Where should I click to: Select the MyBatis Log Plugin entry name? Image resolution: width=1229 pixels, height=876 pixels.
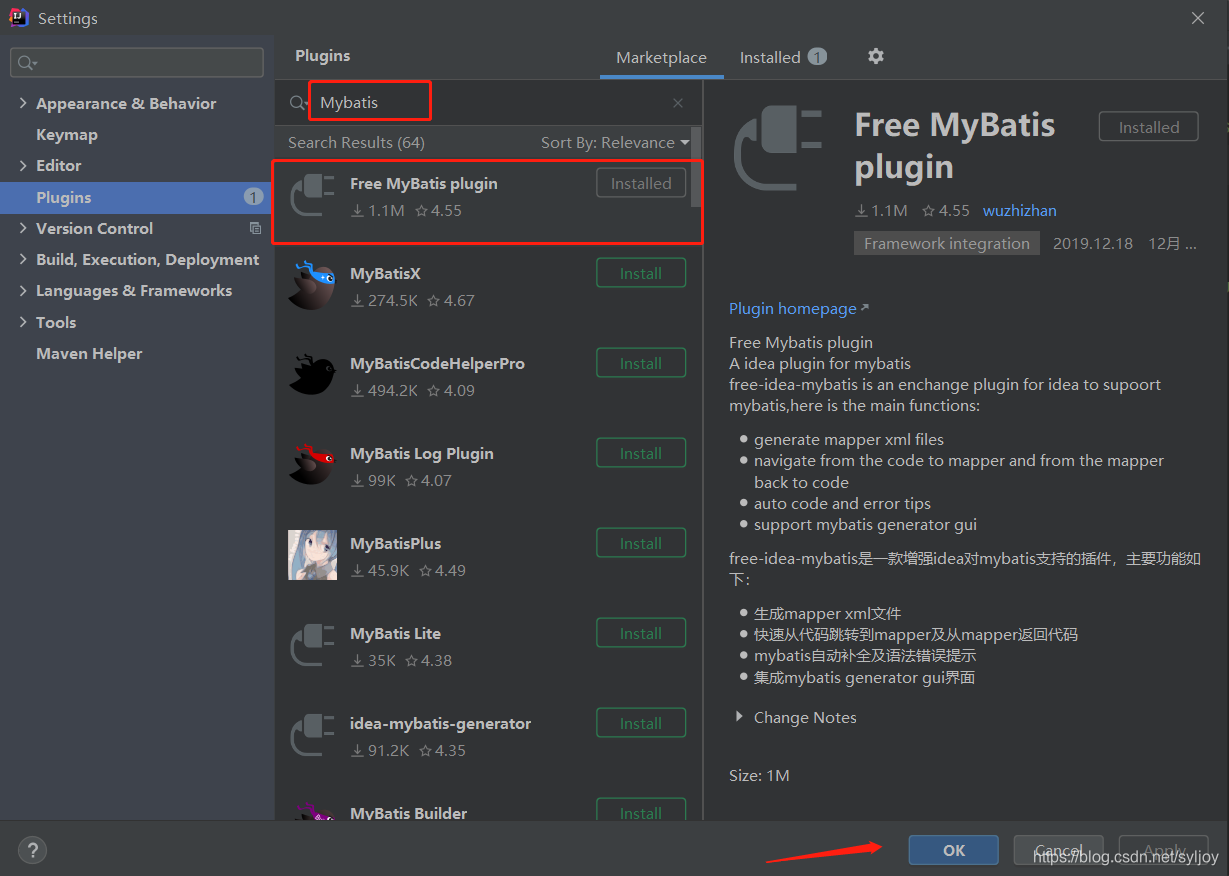tap(422, 453)
